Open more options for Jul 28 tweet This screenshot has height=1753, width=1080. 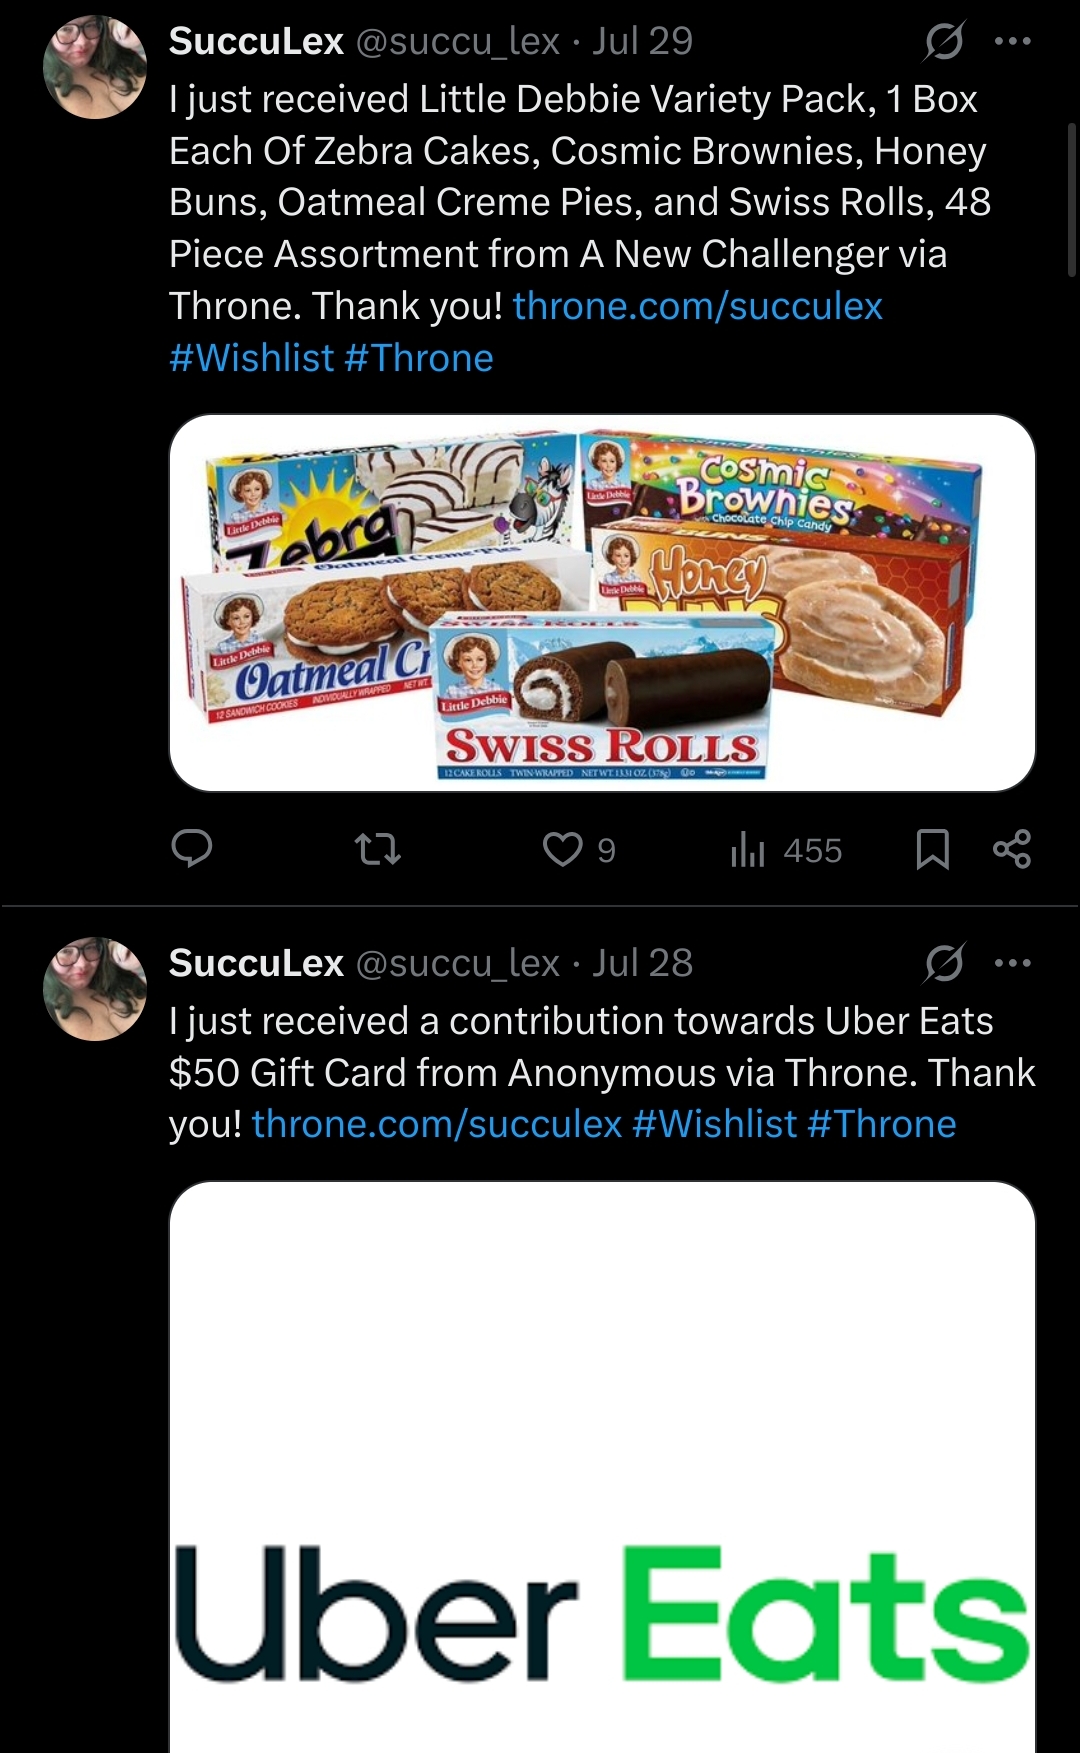point(1012,963)
